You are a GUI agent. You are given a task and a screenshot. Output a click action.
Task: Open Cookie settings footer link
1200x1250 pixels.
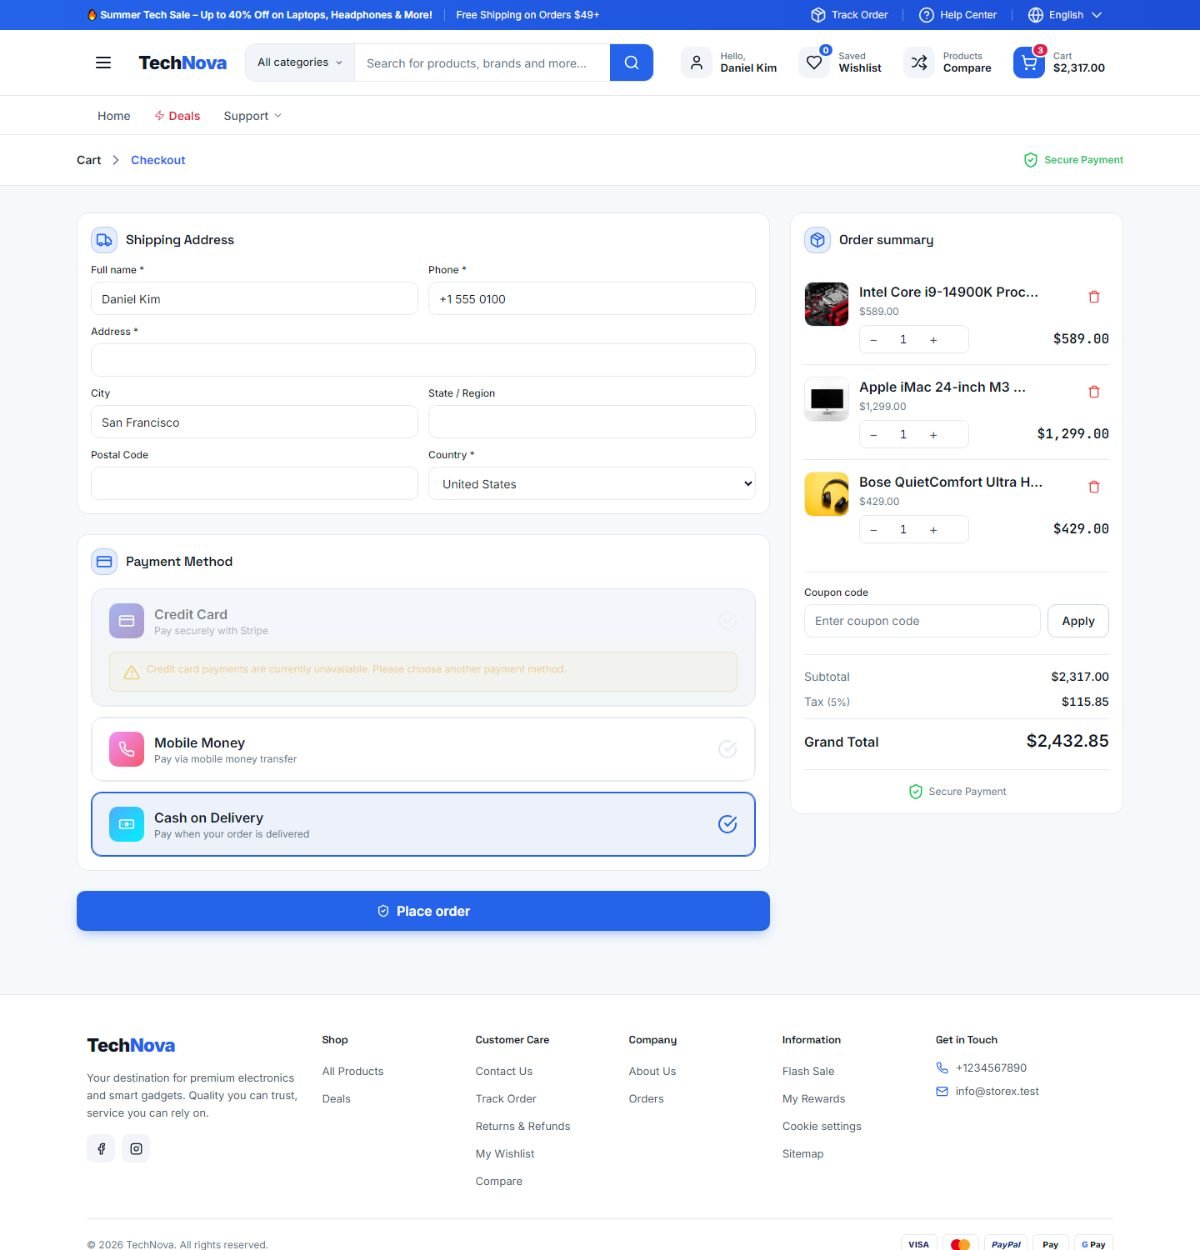tap(822, 1126)
